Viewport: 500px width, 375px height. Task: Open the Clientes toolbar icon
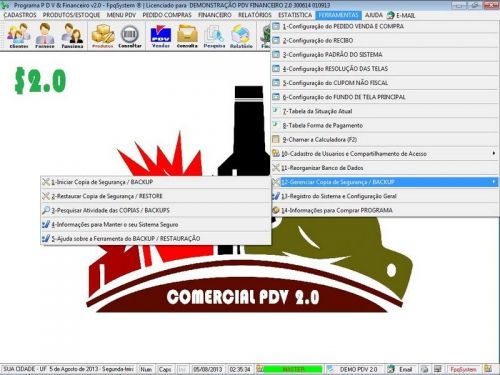[19, 36]
